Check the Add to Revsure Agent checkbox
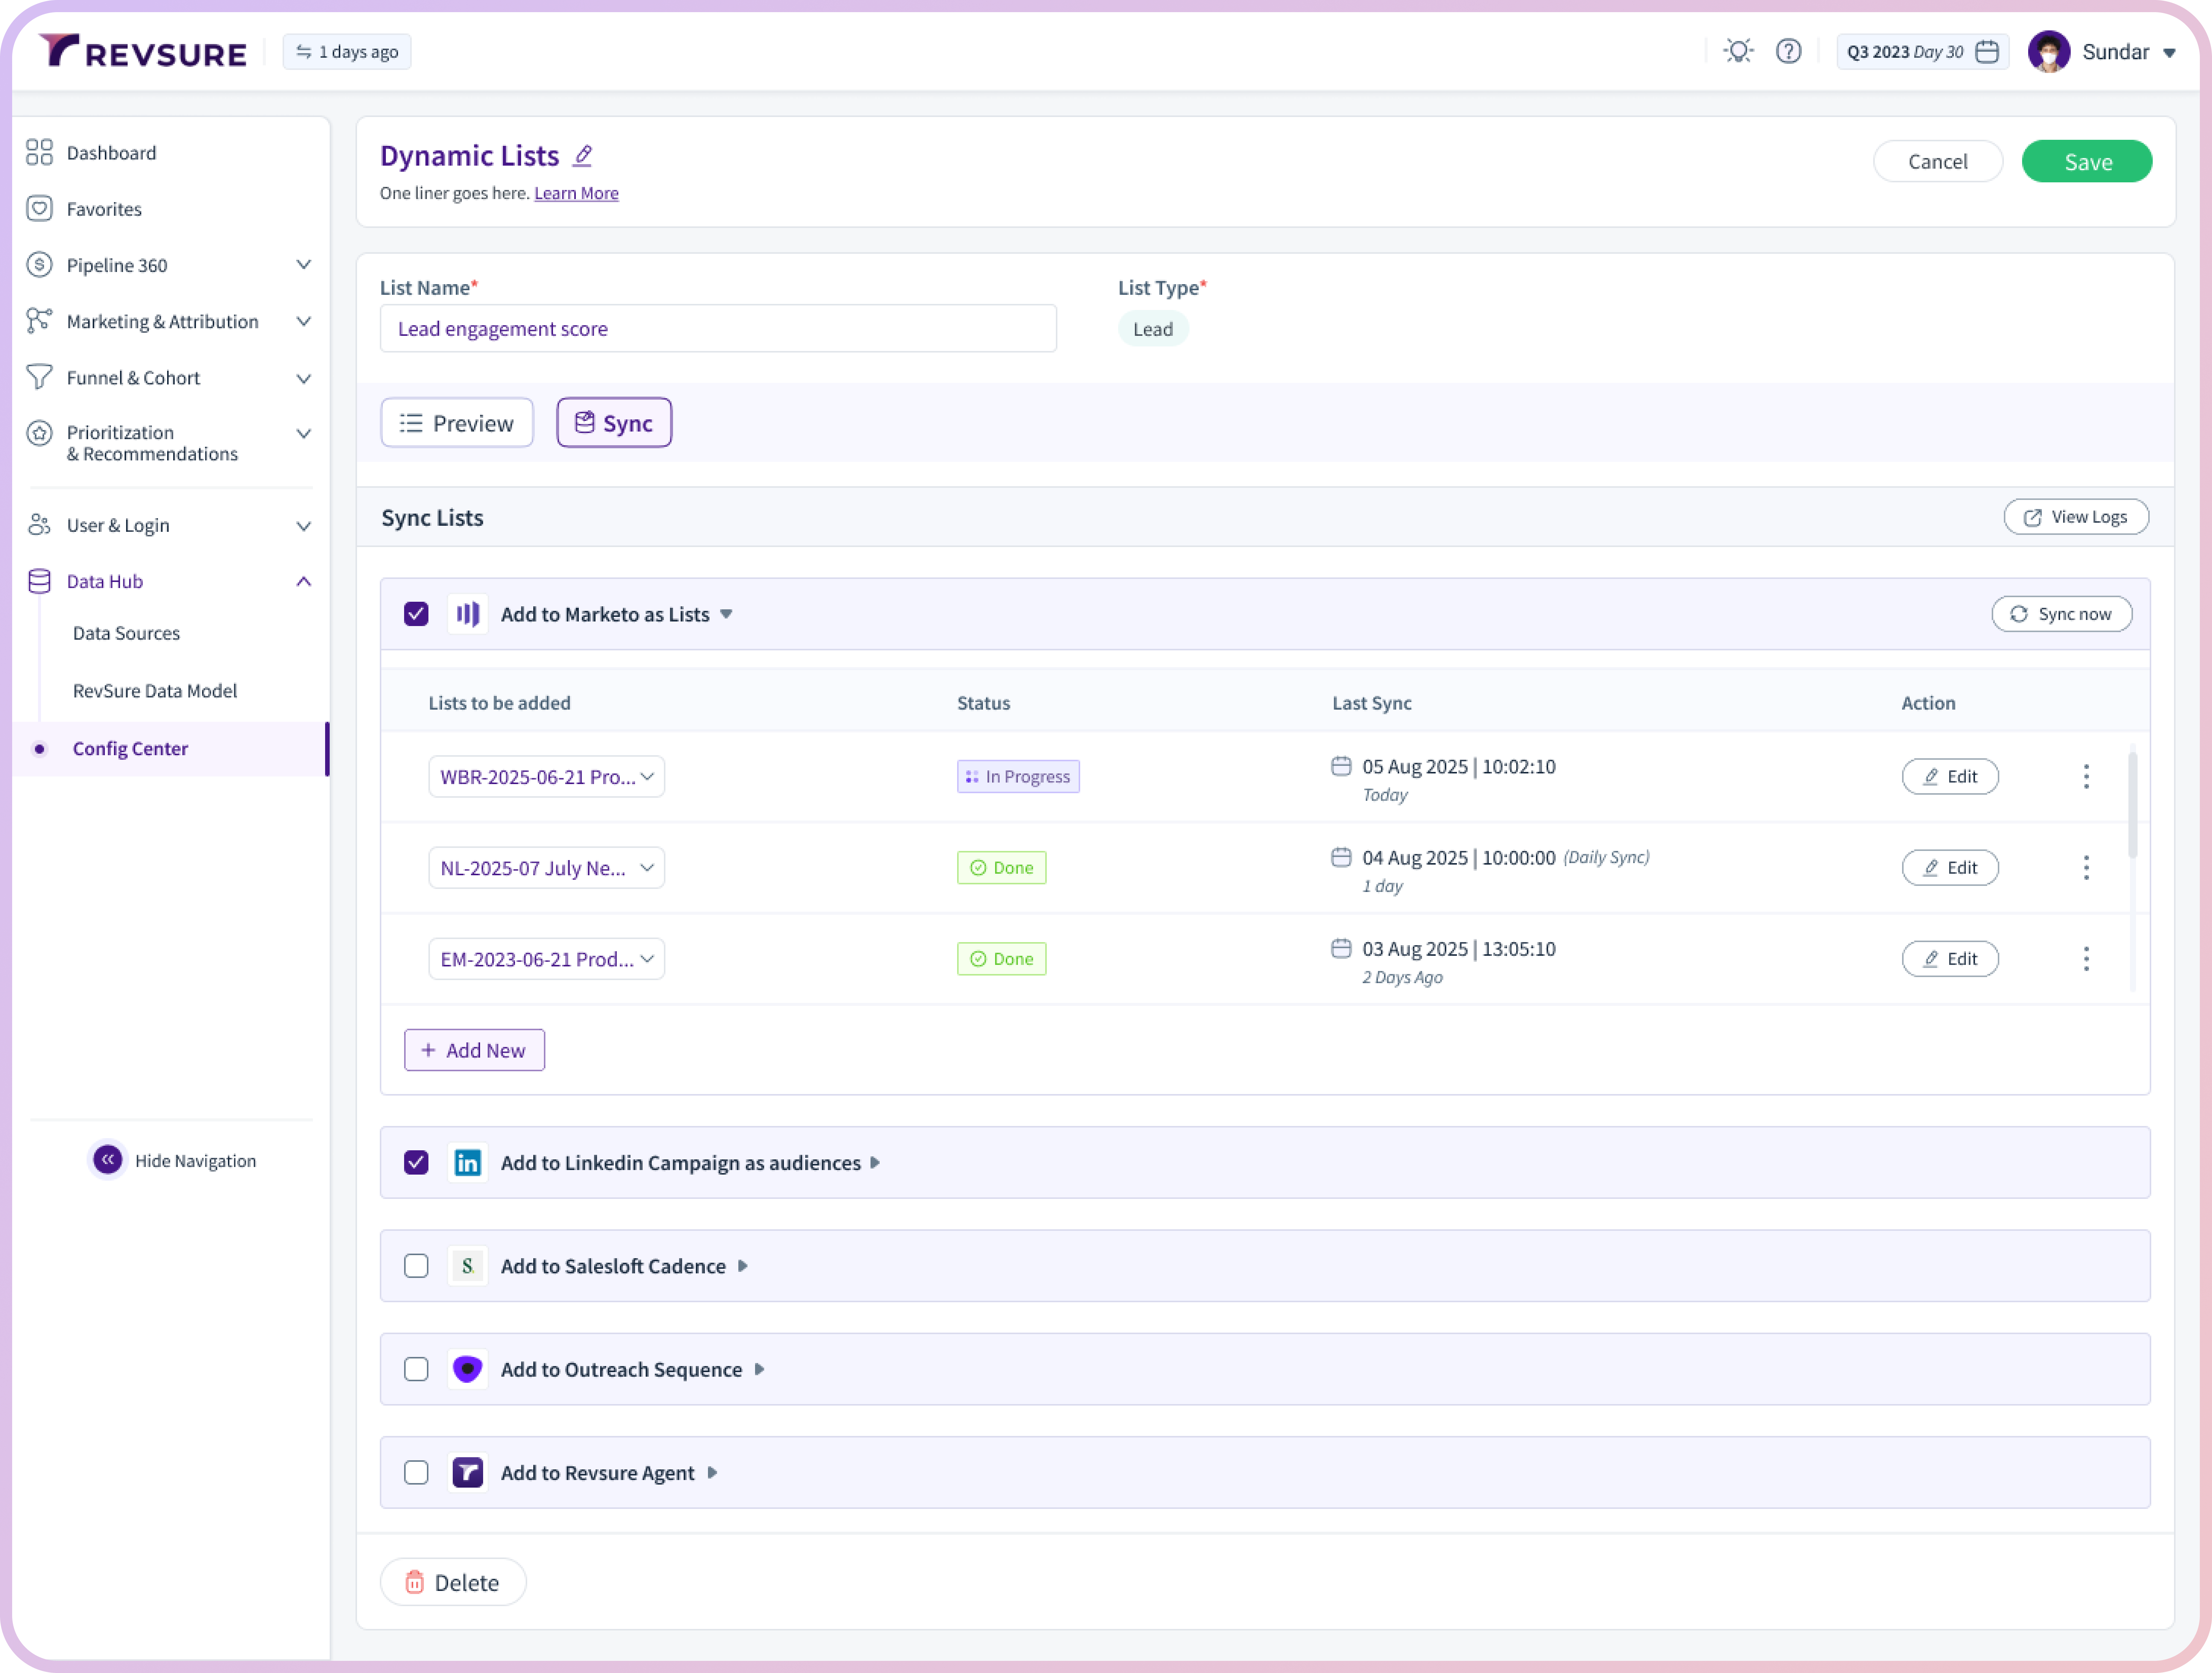Viewport: 2212px width, 1673px height. [416, 1472]
